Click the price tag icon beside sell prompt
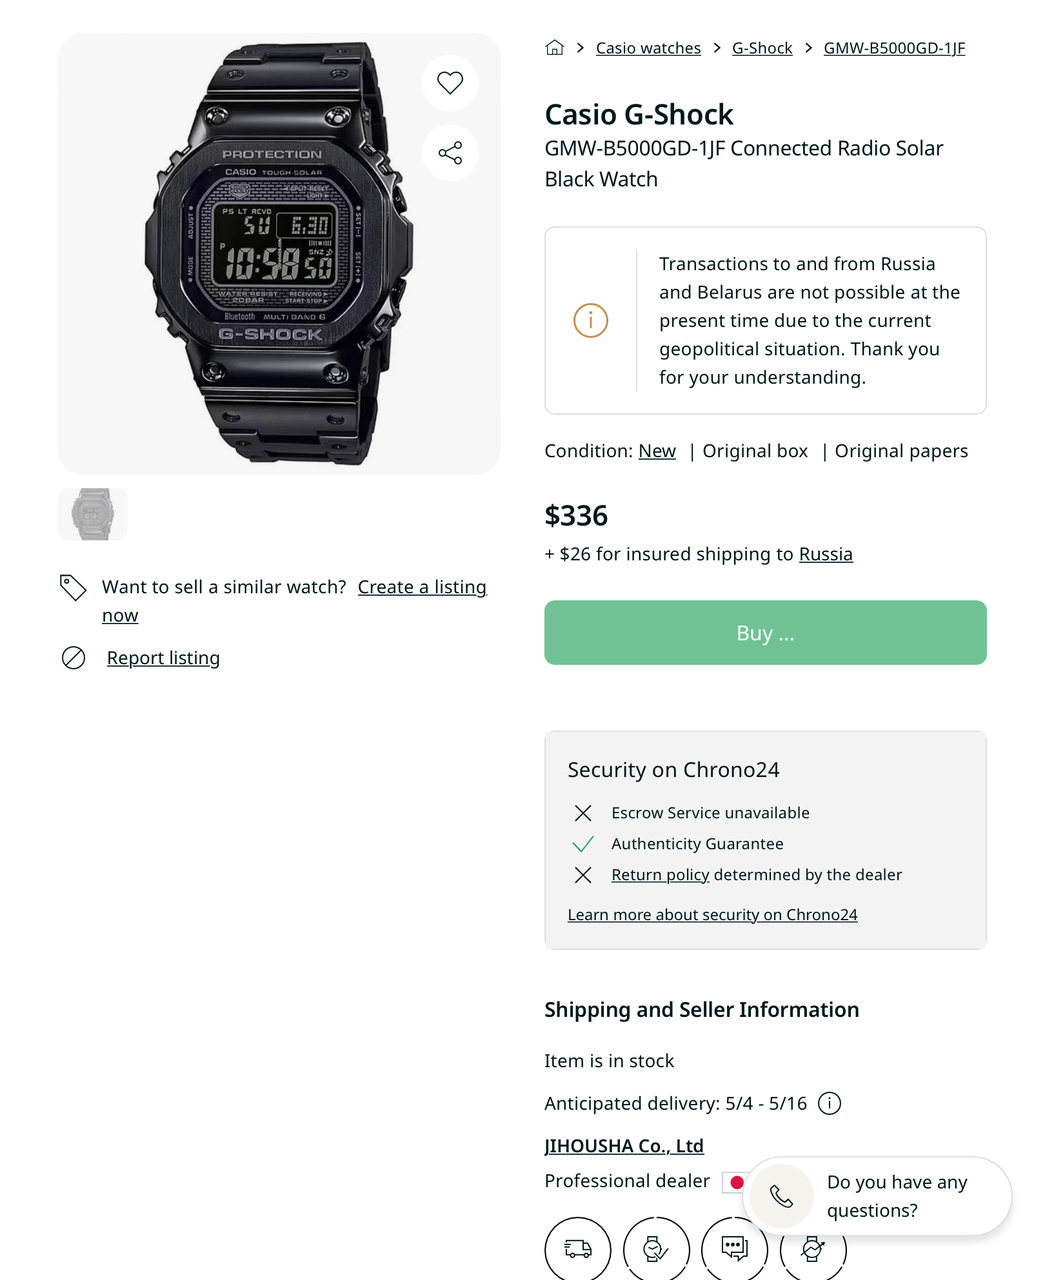The height and width of the screenshot is (1280, 1045). point(73,587)
